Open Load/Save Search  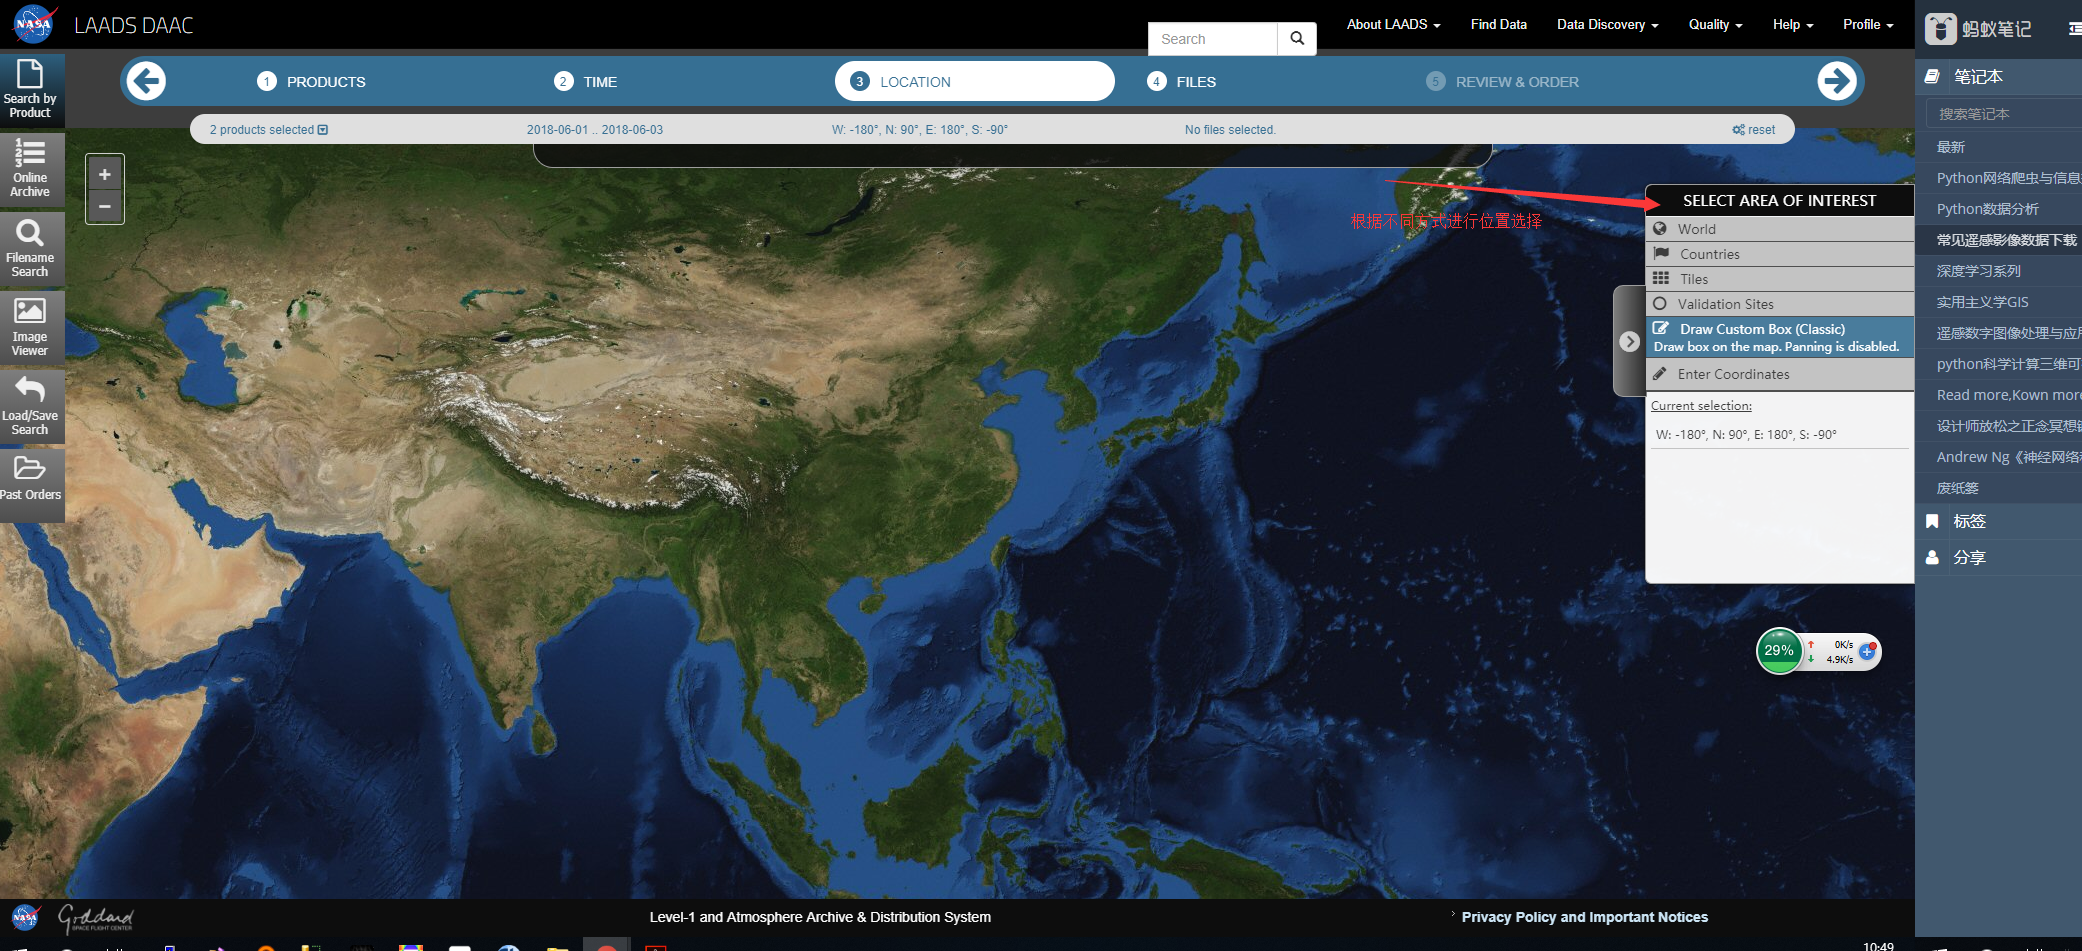coord(31,406)
